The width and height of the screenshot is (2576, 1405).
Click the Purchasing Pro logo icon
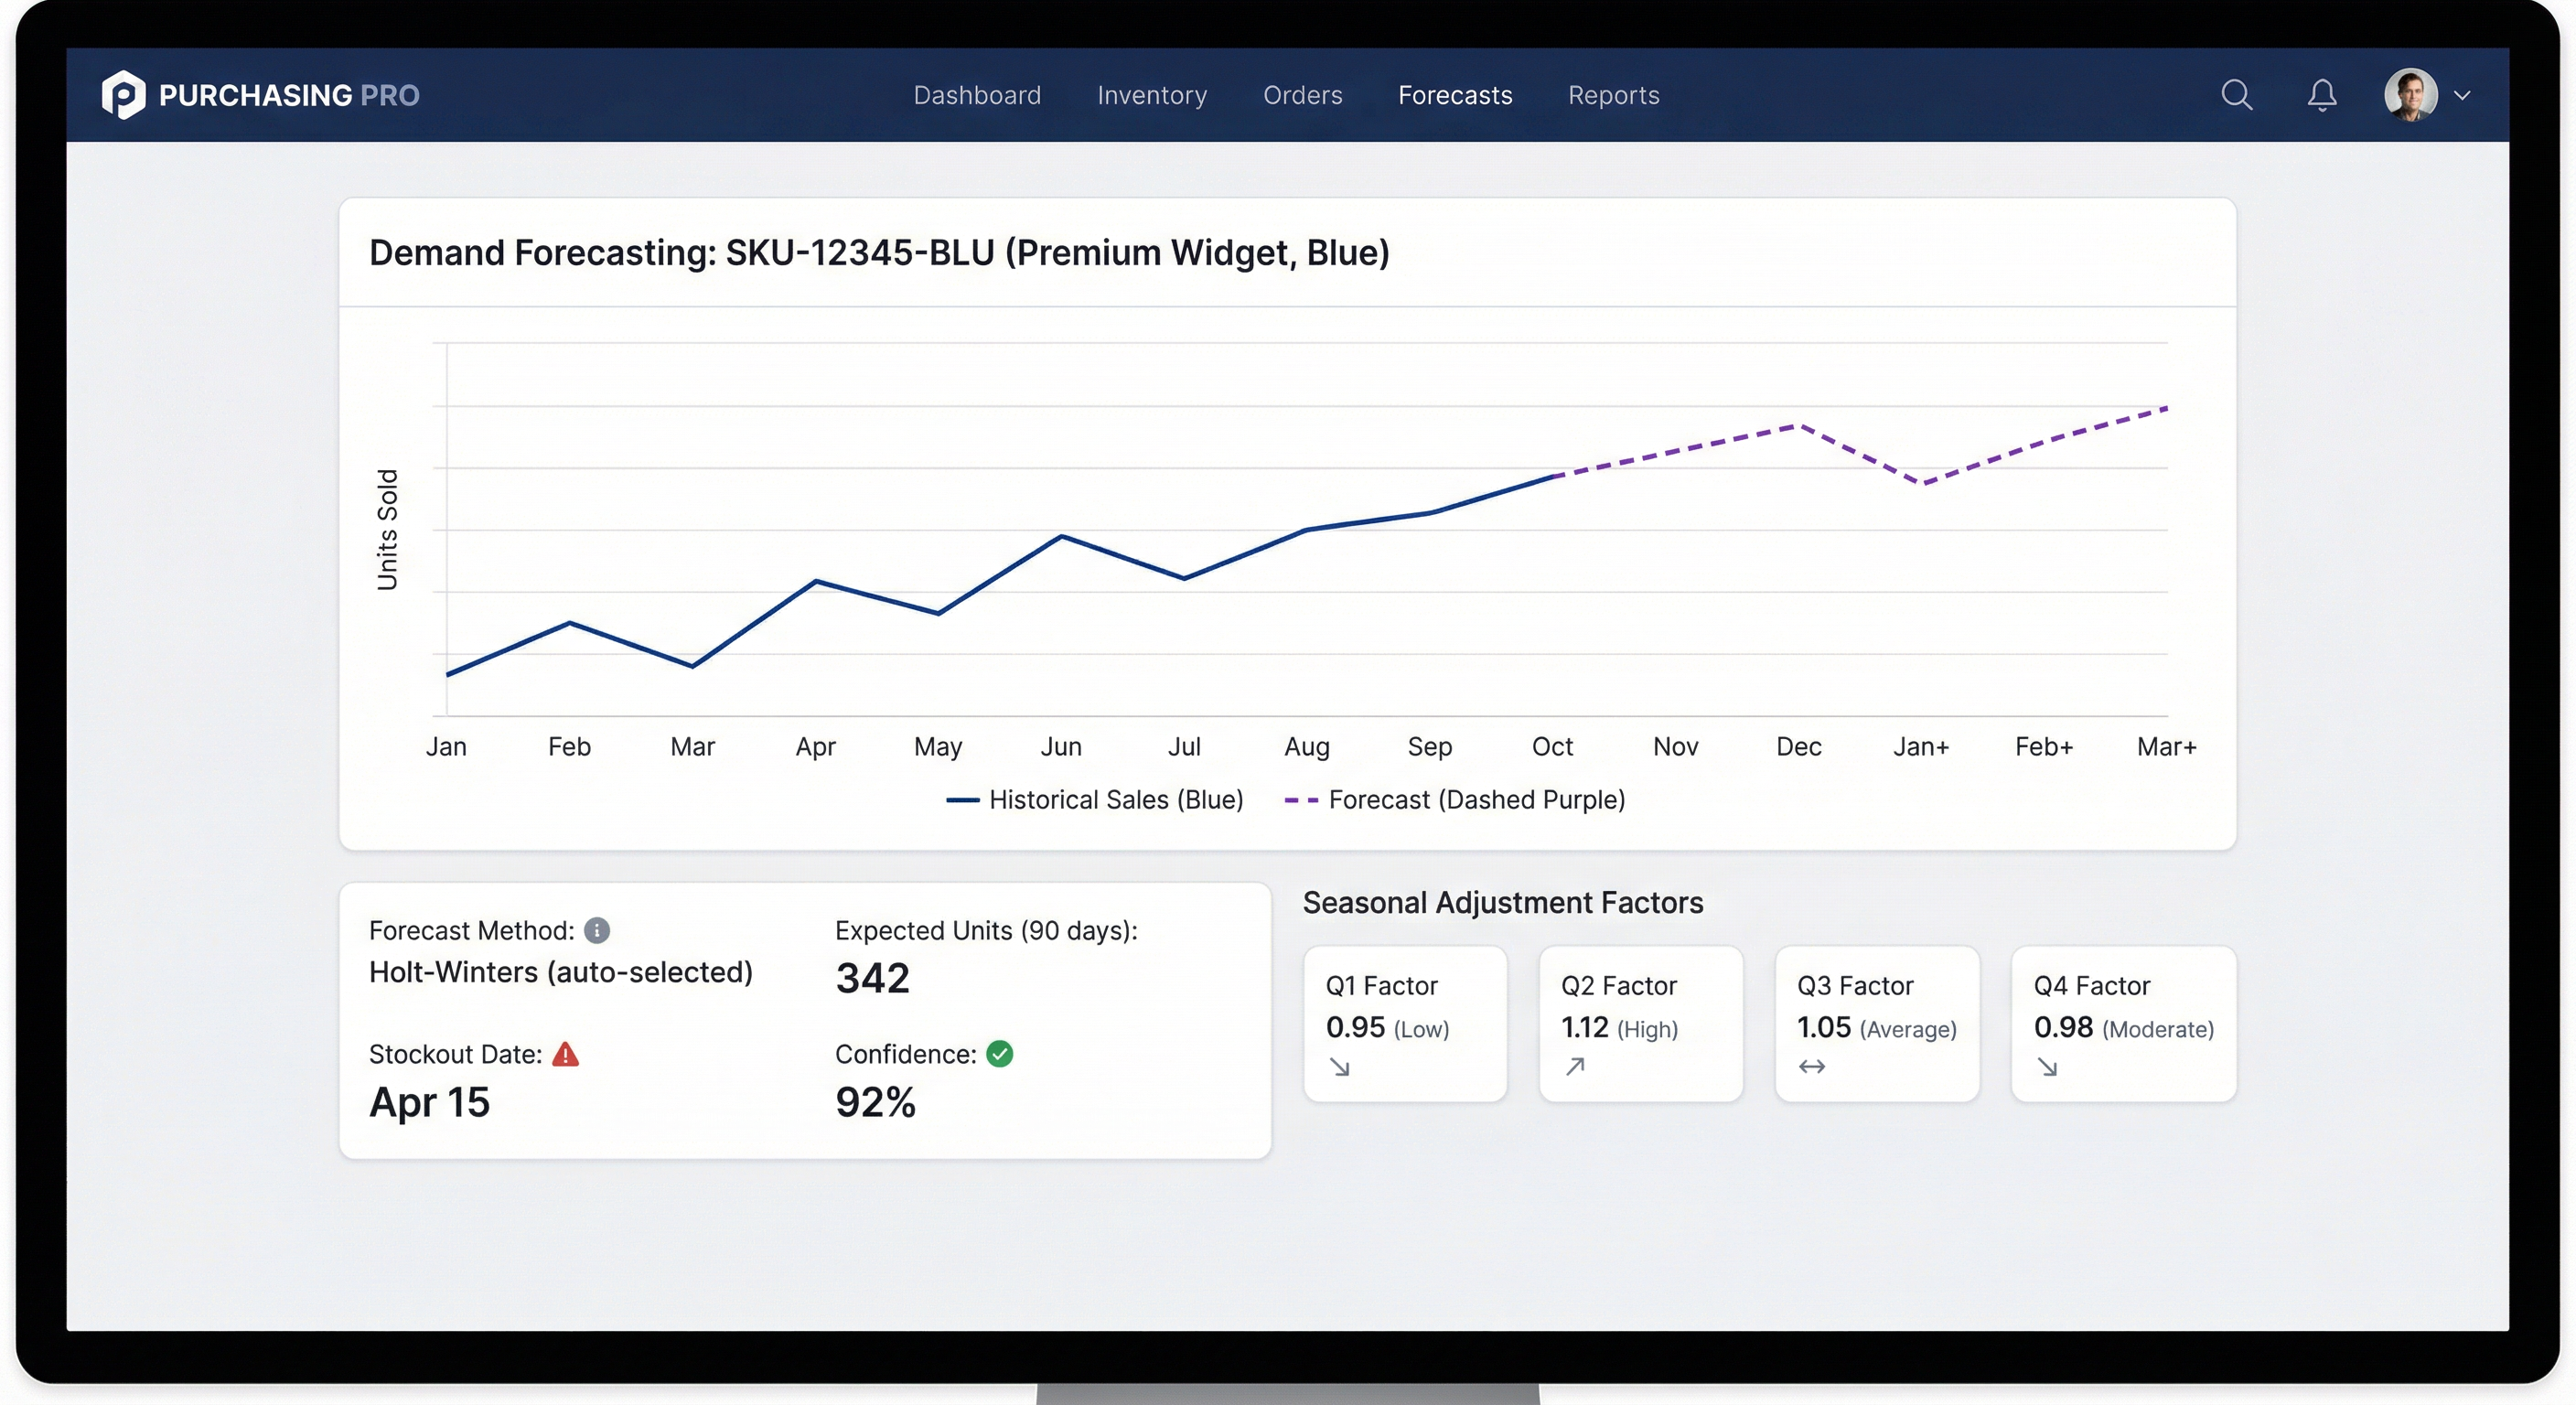coord(124,94)
